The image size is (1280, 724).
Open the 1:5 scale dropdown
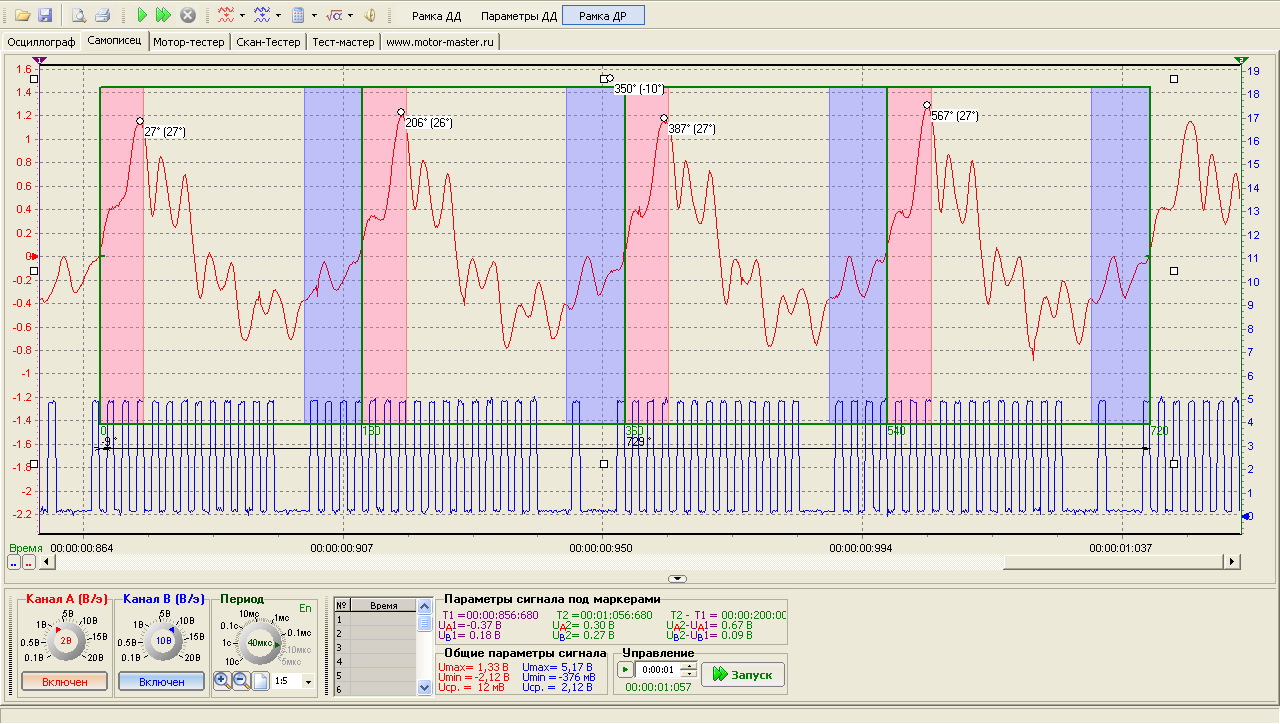pos(307,682)
